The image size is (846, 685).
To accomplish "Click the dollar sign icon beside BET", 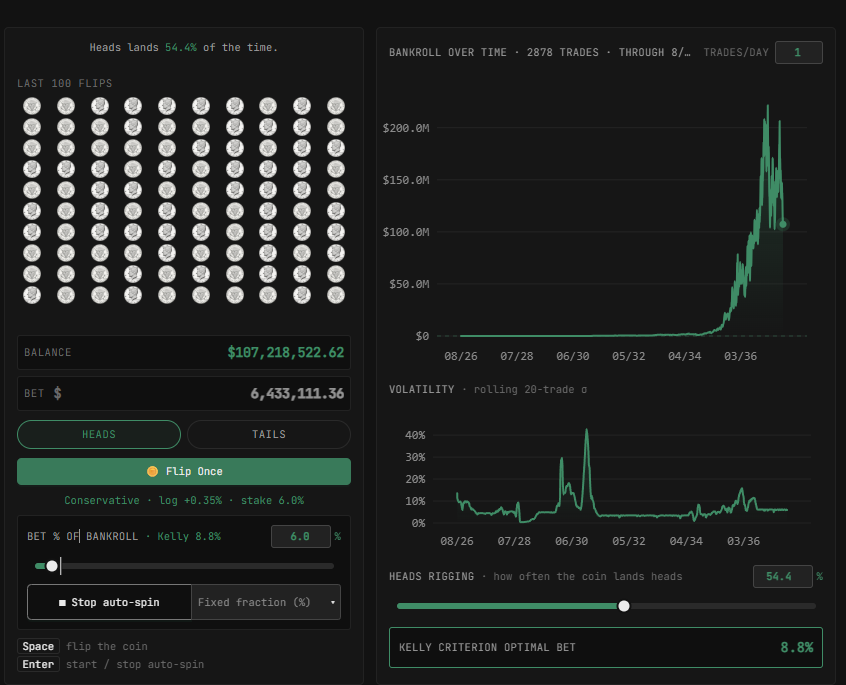I will 58,393.
